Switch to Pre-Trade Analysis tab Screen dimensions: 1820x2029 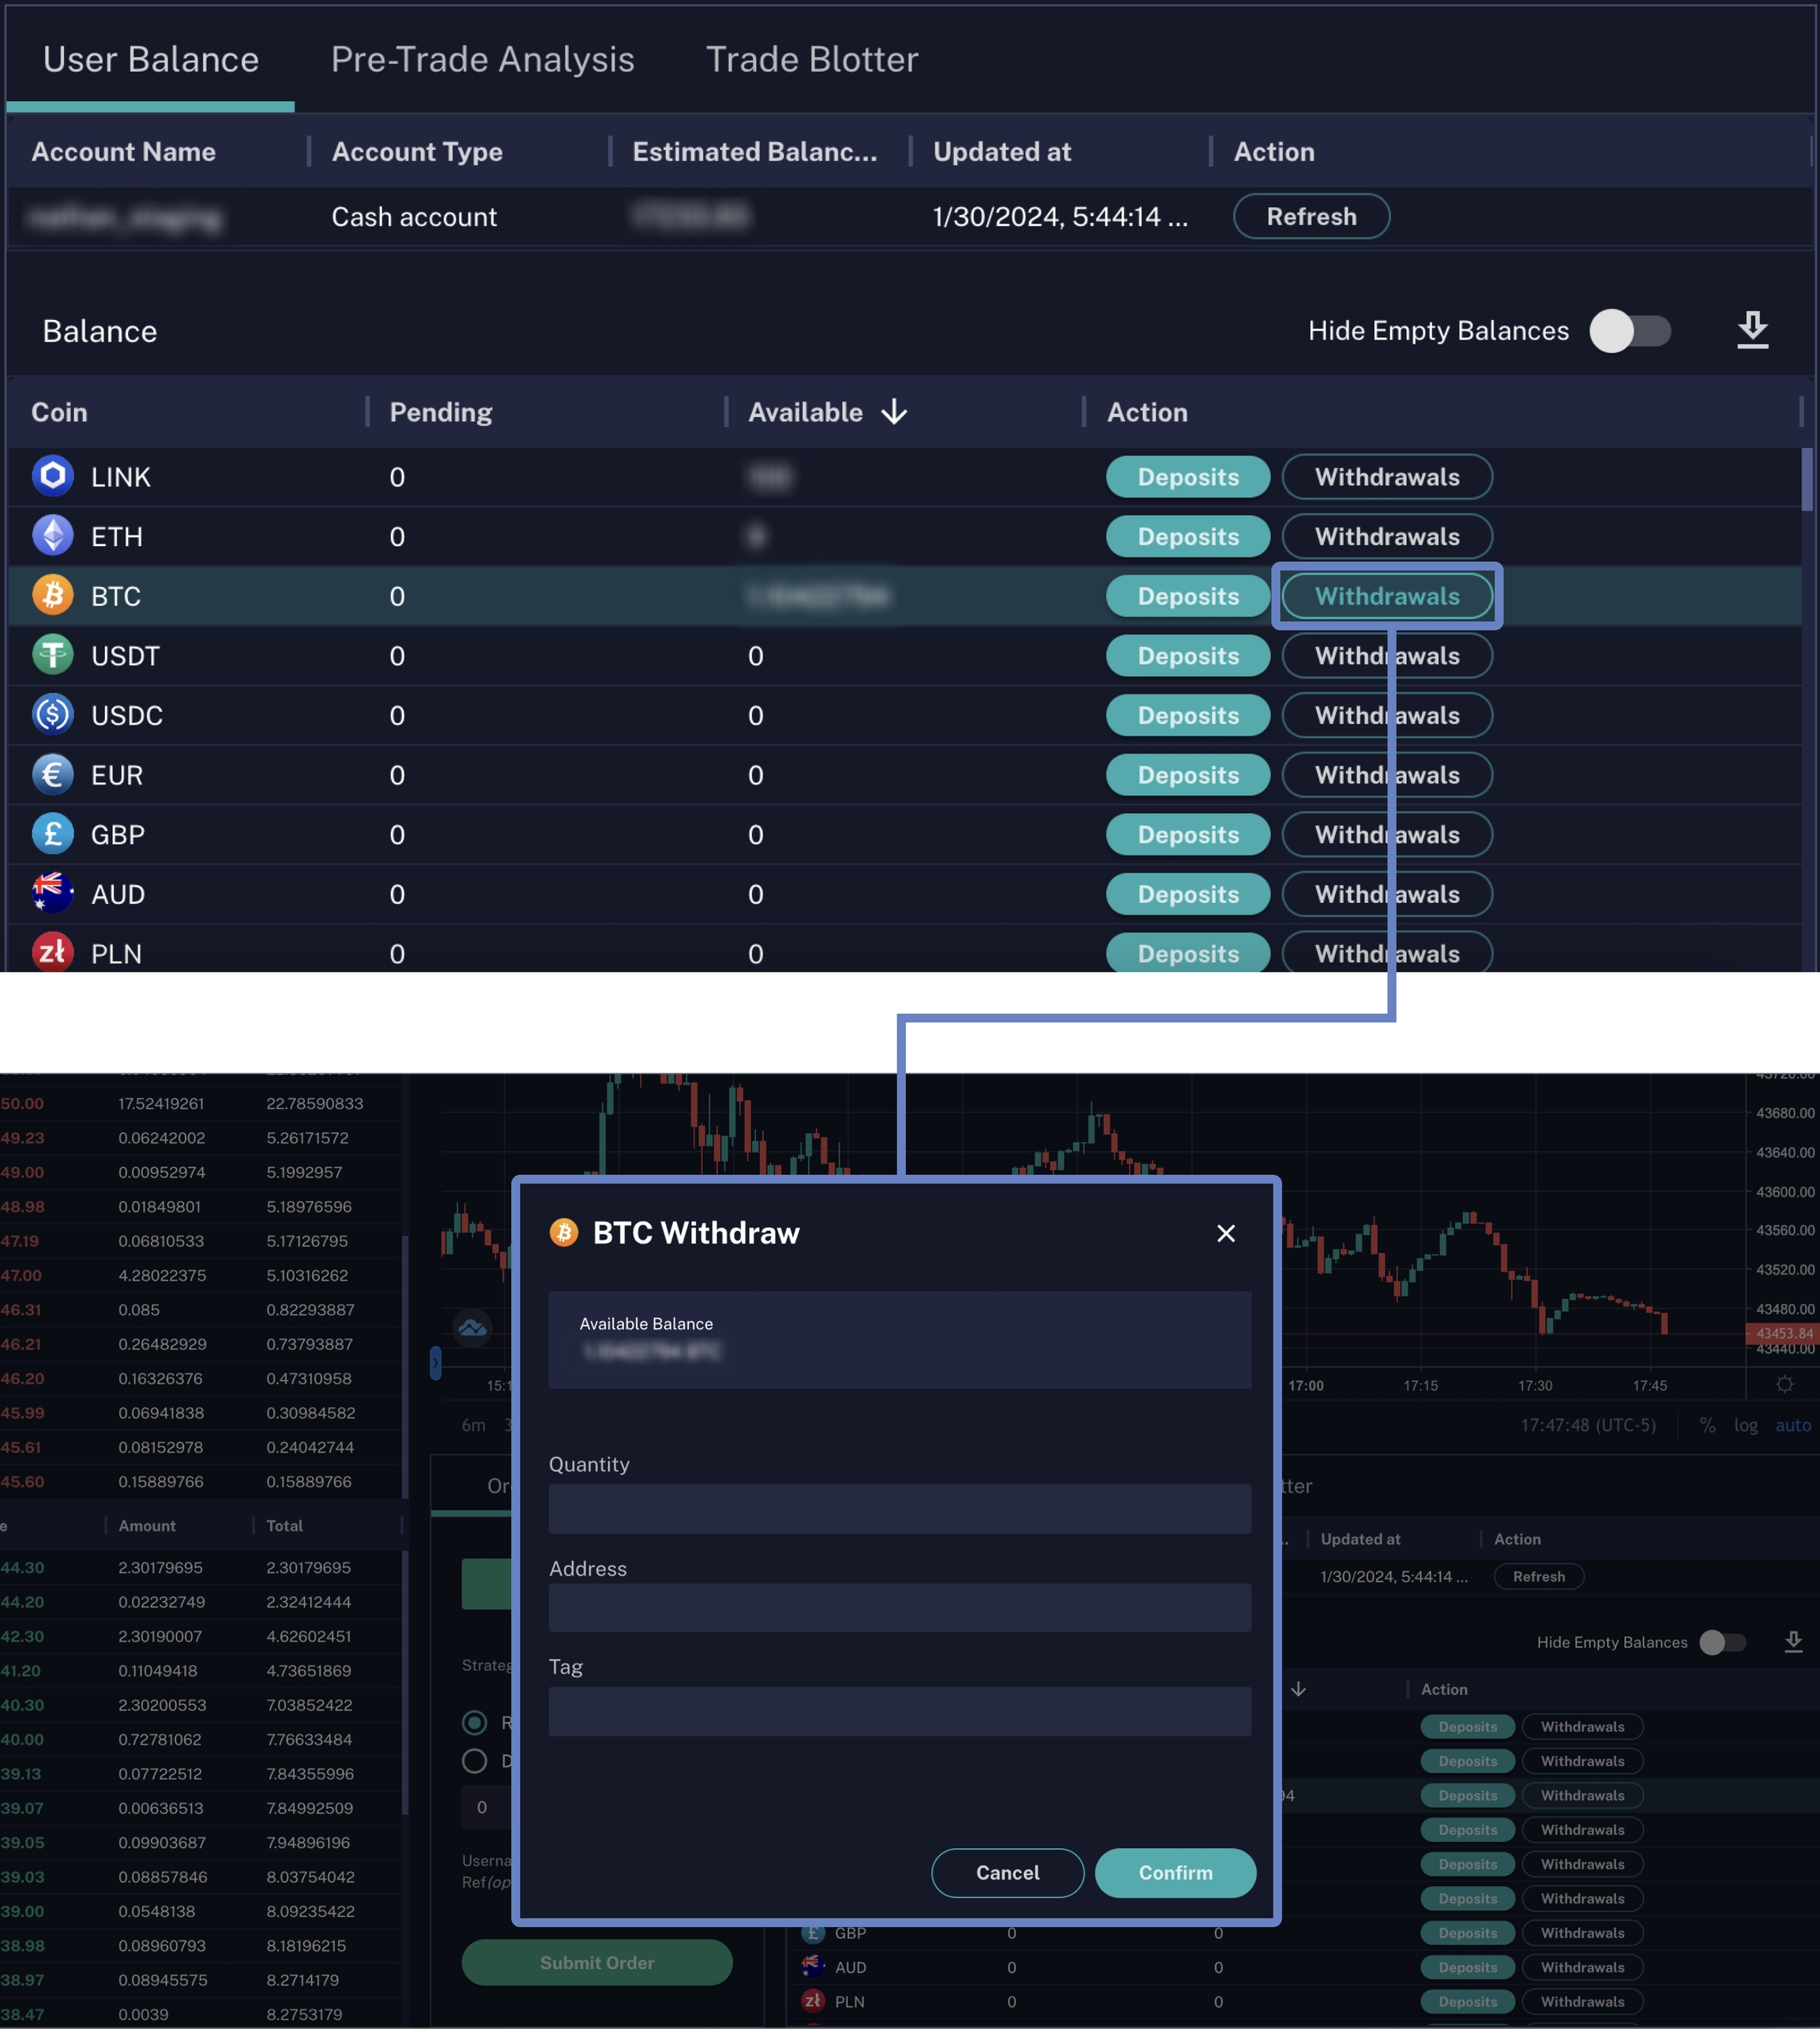point(482,60)
